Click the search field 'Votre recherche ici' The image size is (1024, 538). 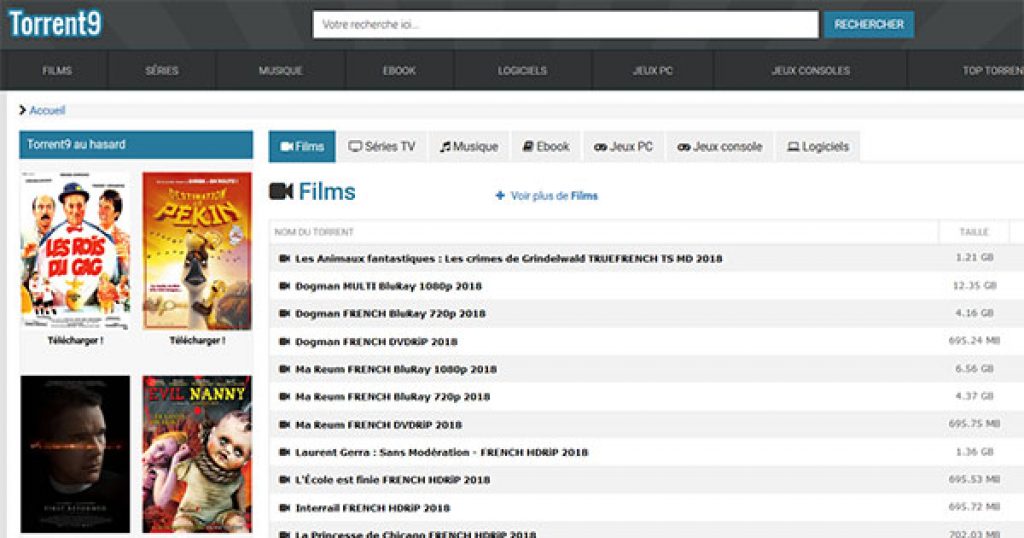[x=566, y=25]
